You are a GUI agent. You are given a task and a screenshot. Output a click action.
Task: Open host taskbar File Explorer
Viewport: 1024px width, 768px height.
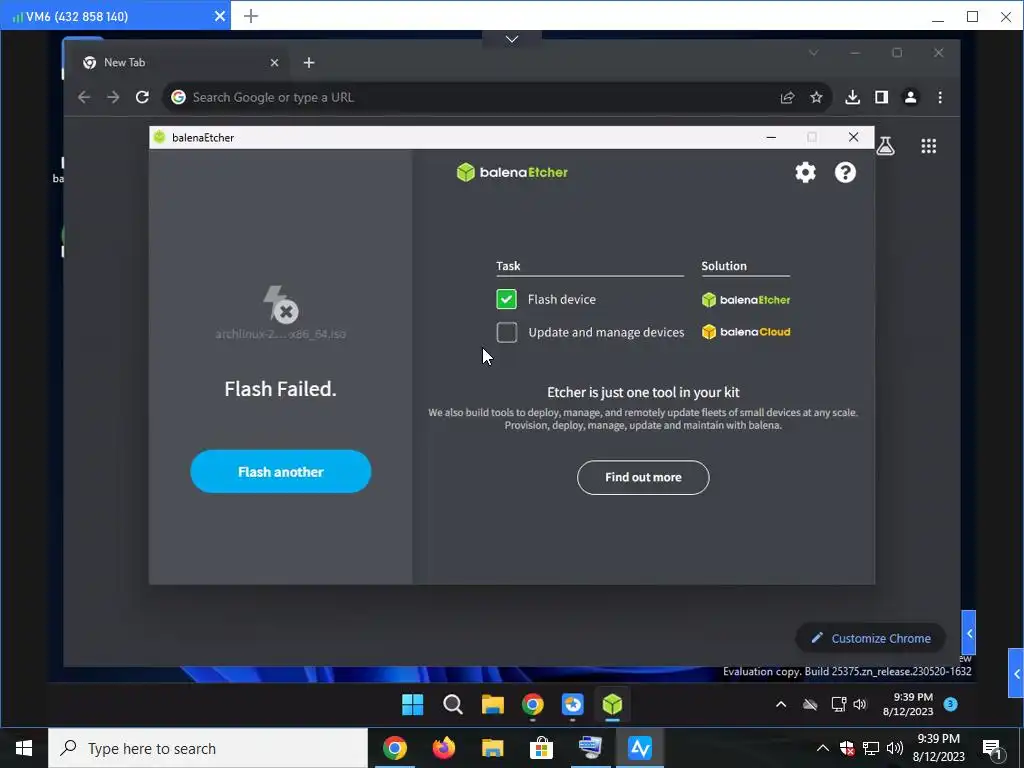492,748
